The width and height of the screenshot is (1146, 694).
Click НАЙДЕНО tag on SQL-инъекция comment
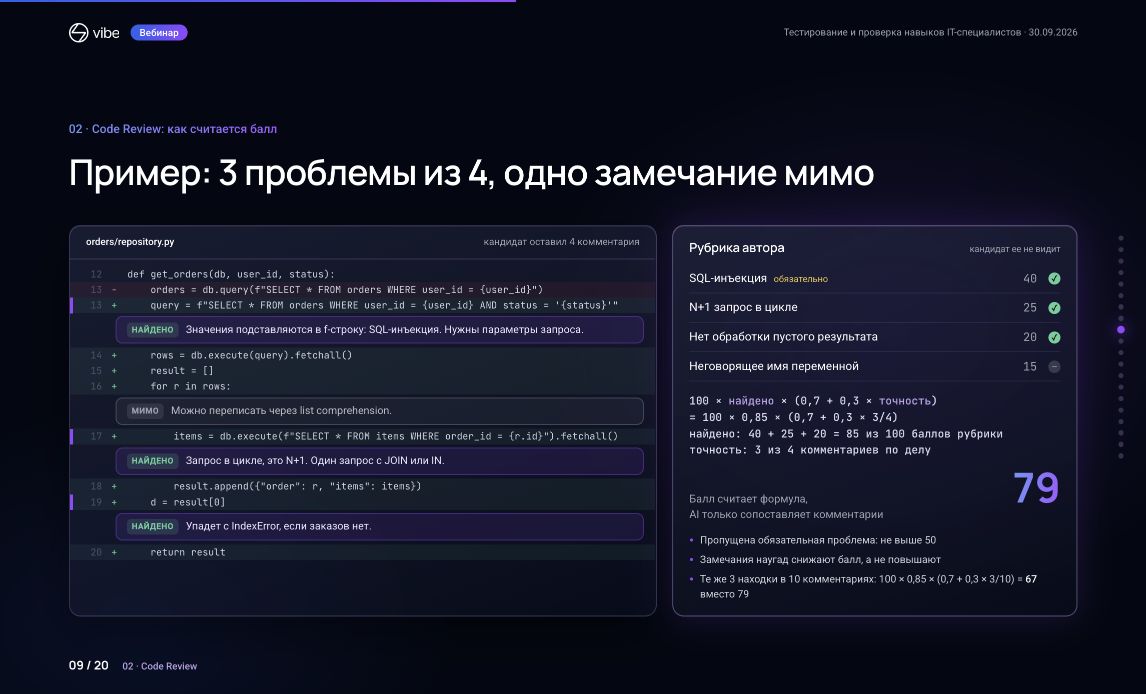coord(152,329)
